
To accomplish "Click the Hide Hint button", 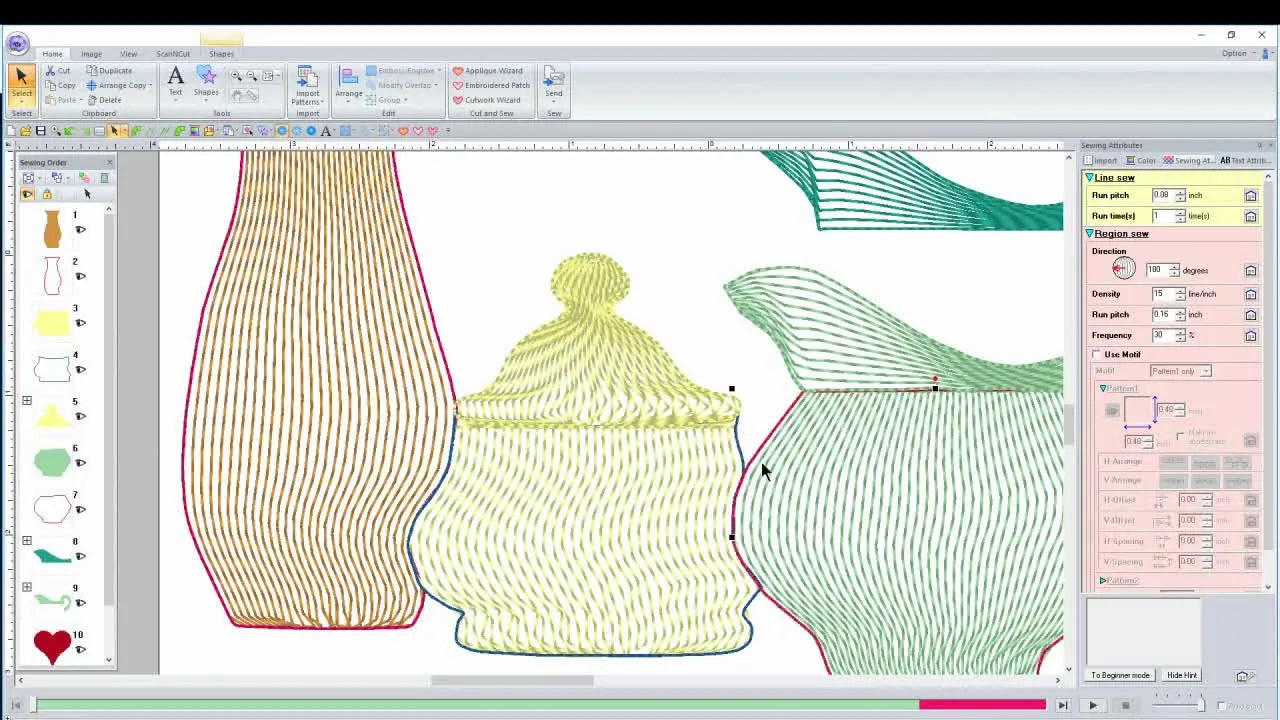I will point(1181,676).
